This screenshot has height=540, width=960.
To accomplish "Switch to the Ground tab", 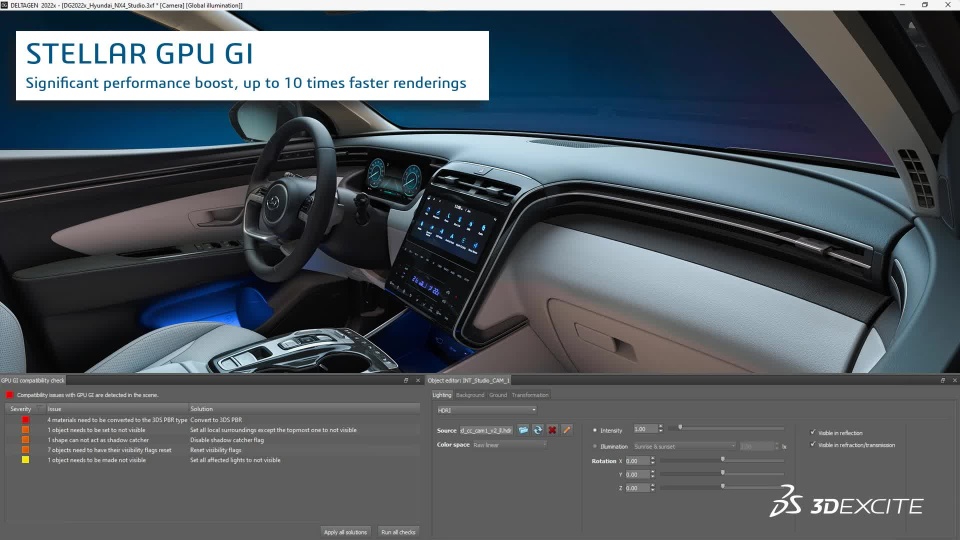I will (498, 395).
